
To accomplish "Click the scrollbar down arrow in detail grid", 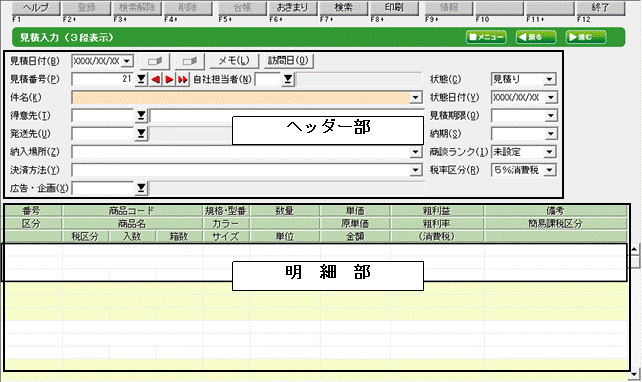I will click(635, 374).
